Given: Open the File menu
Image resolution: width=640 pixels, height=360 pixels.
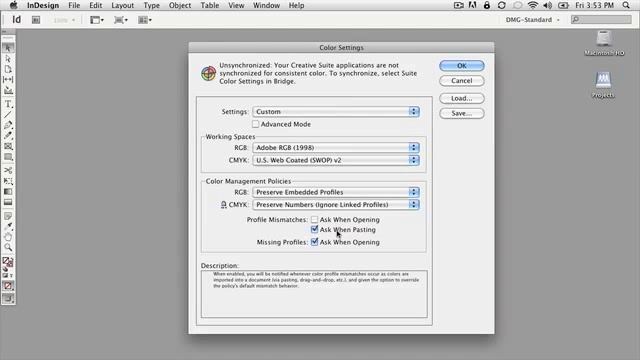Looking at the screenshot, I should tap(74, 5).
